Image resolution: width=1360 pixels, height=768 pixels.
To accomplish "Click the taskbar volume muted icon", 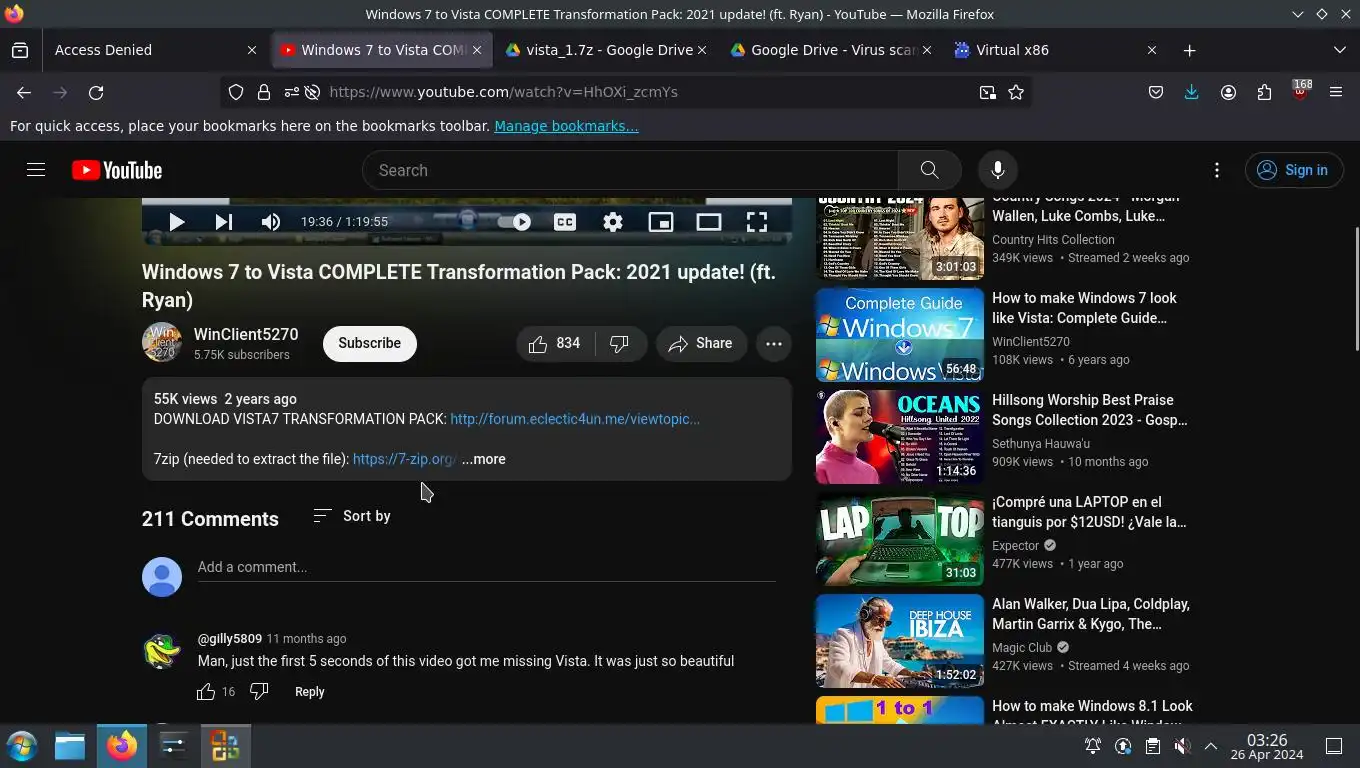I will coord(1181,746).
